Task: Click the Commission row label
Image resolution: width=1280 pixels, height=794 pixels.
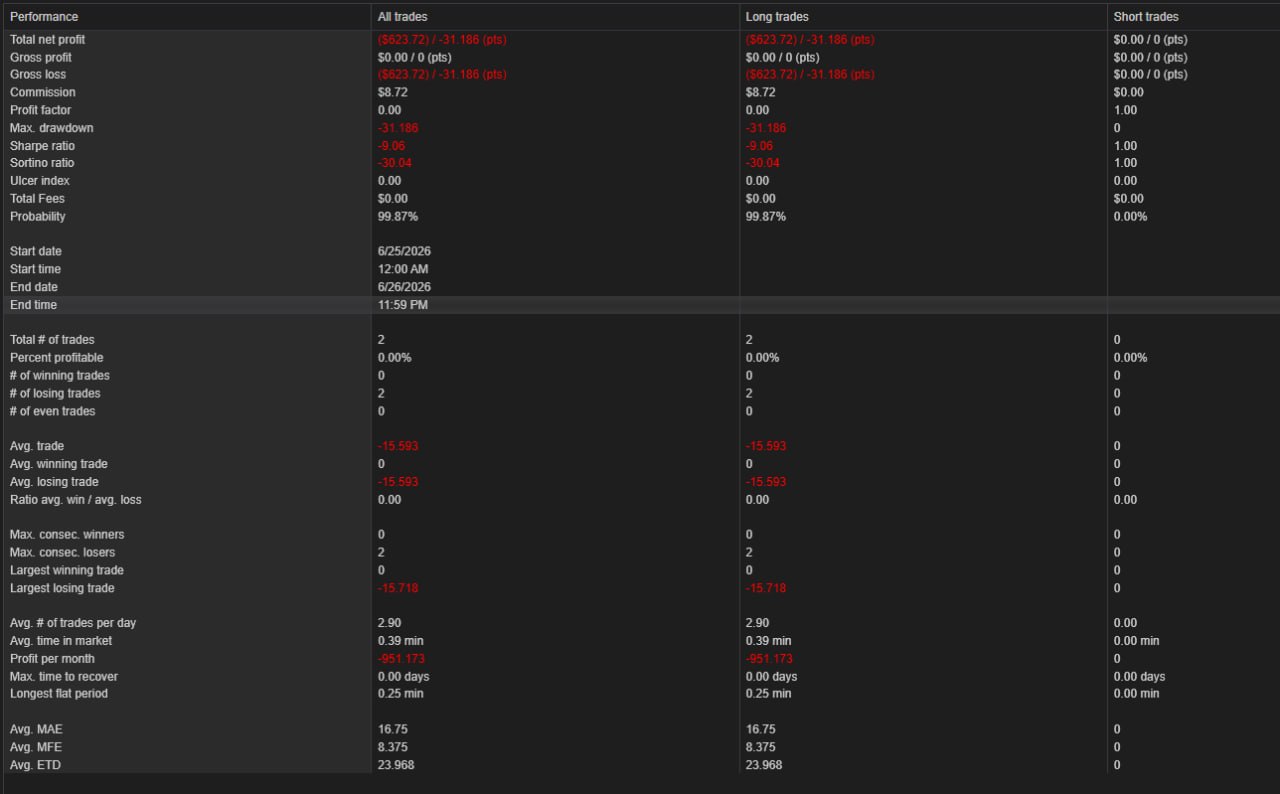Action: (42, 93)
